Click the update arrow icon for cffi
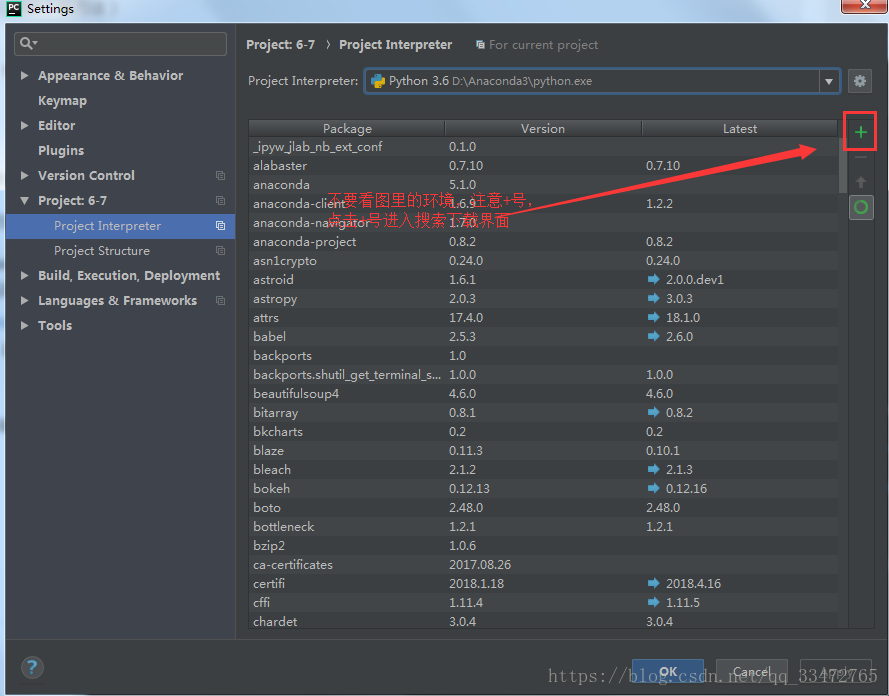Viewport: 889px width, 696px height. tap(653, 602)
